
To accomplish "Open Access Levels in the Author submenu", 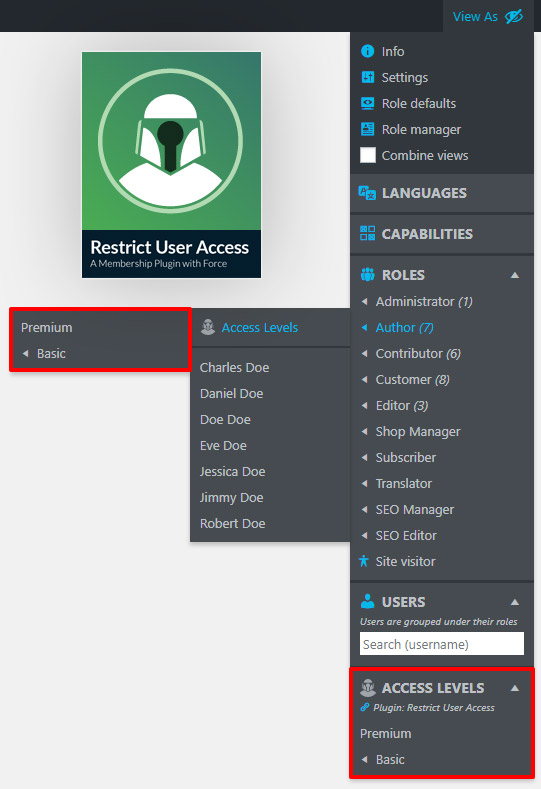I will 260,328.
